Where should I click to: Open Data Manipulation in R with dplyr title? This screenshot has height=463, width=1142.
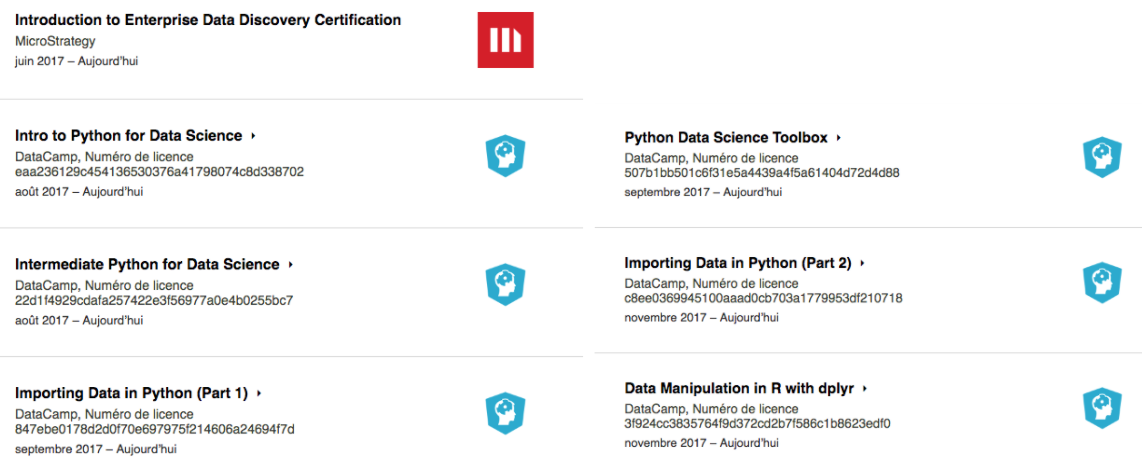(x=739, y=389)
